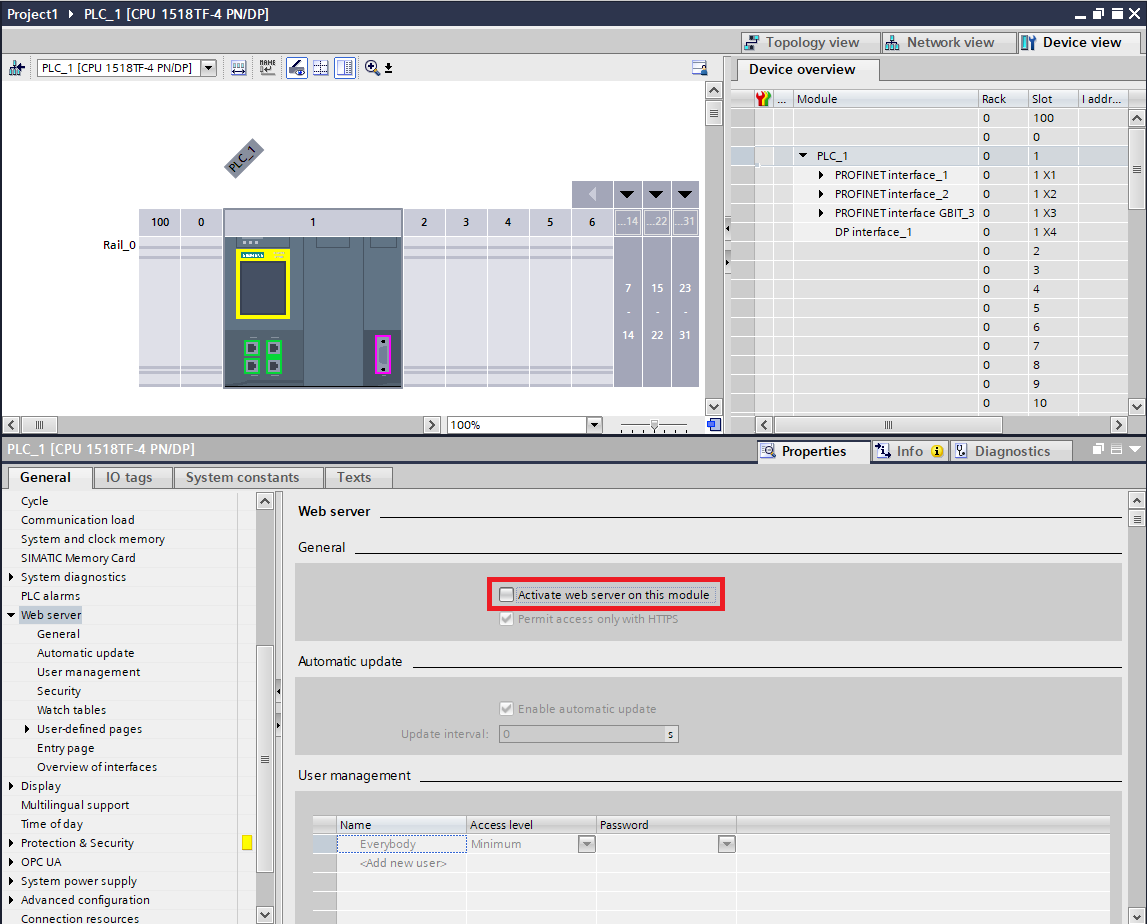
Task: Click the colored status icon in Device overview header
Action: (763, 99)
